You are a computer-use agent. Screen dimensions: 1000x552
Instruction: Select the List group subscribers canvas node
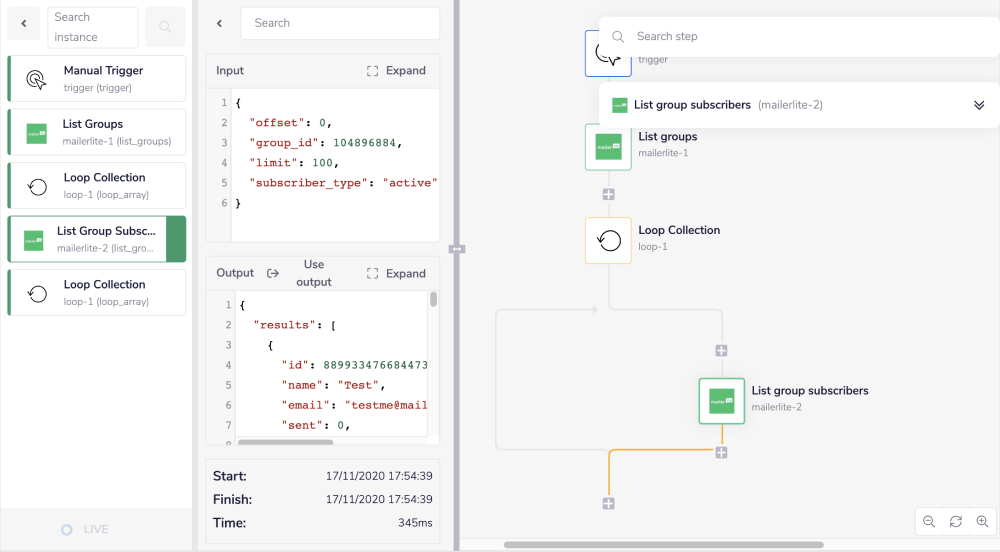(x=722, y=400)
